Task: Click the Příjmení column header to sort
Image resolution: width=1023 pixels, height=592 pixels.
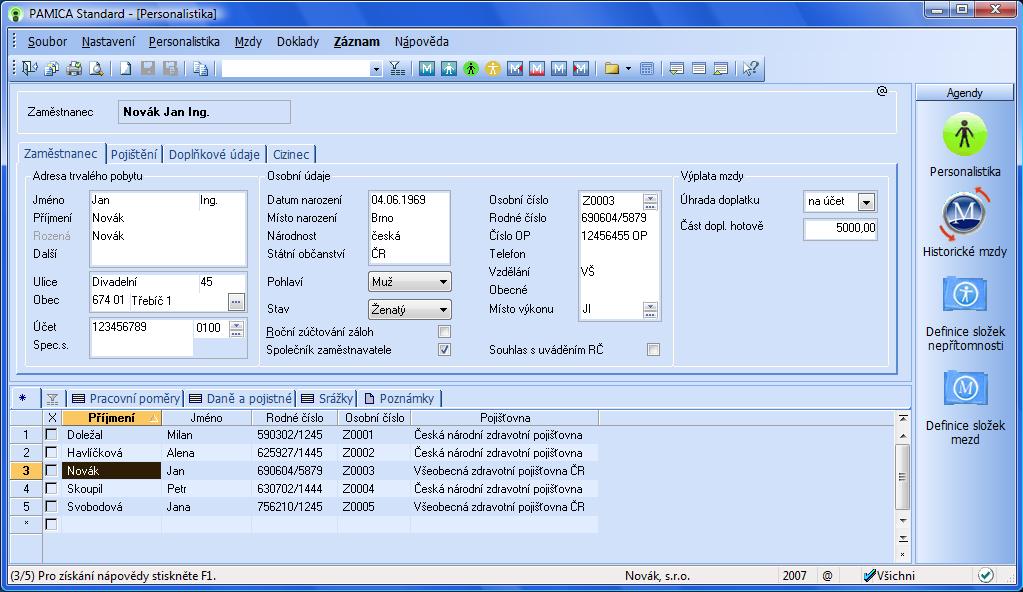Action: pyautogui.click(x=111, y=418)
